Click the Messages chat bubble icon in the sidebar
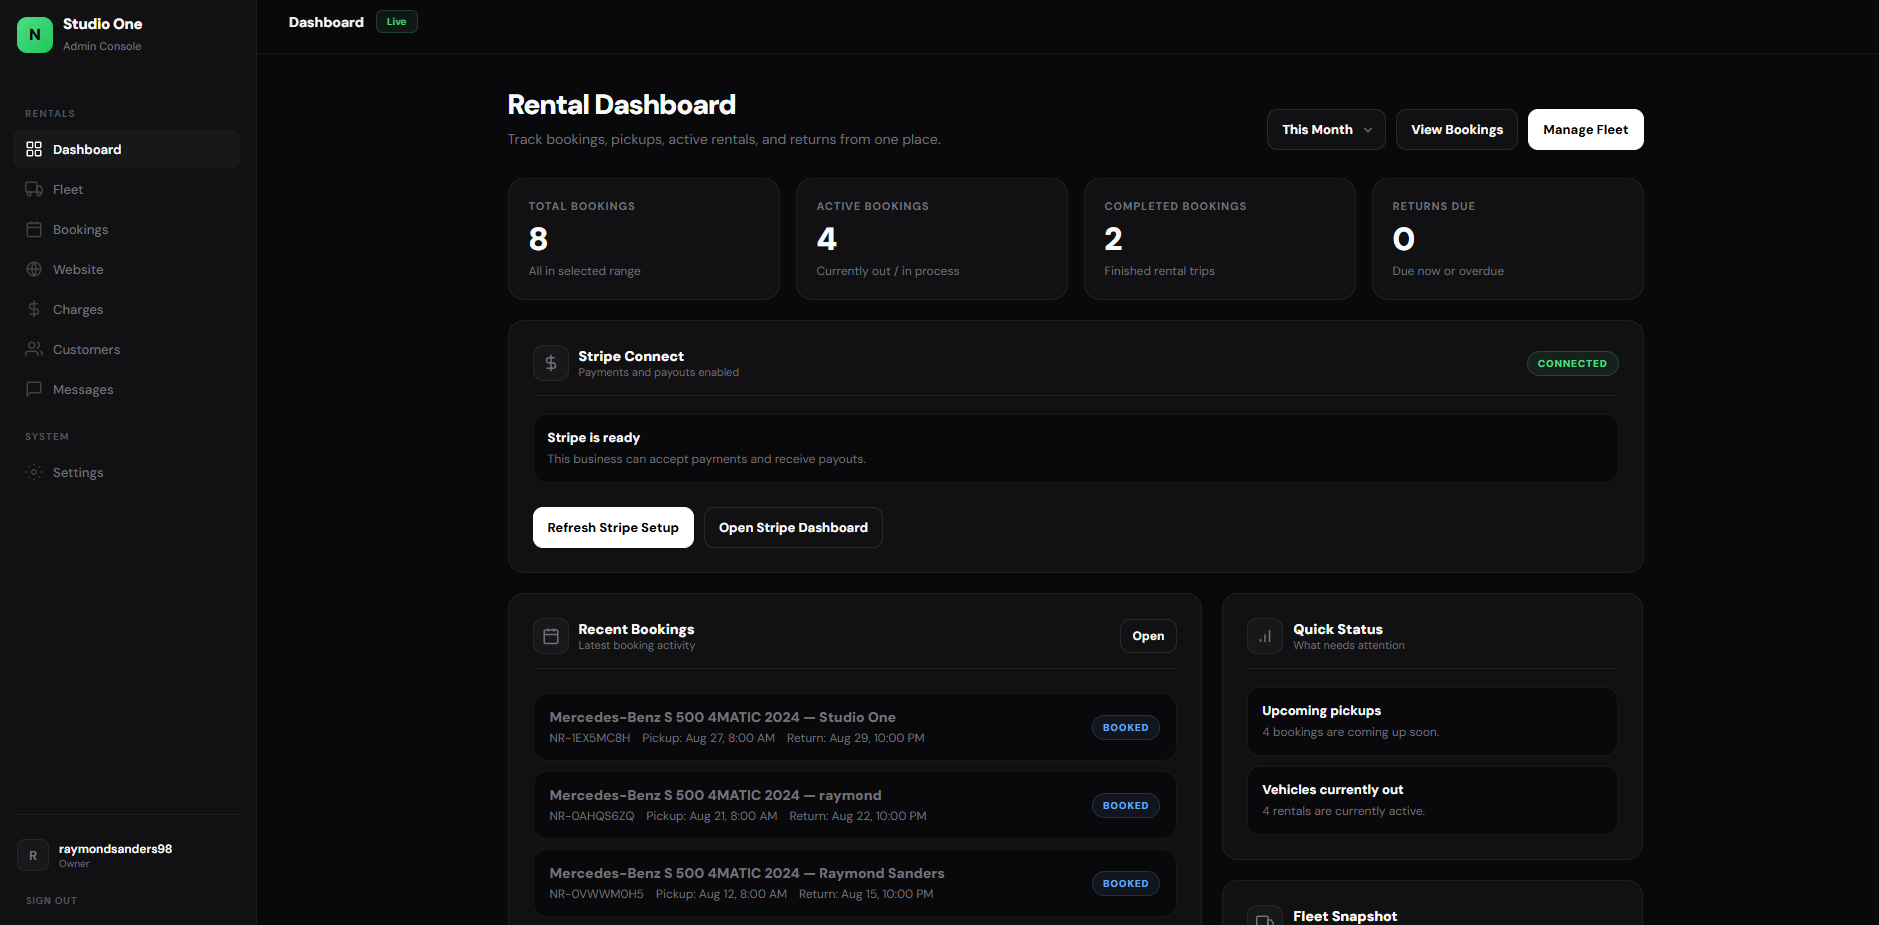The width and height of the screenshot is (1879, 925). [34, 389]
